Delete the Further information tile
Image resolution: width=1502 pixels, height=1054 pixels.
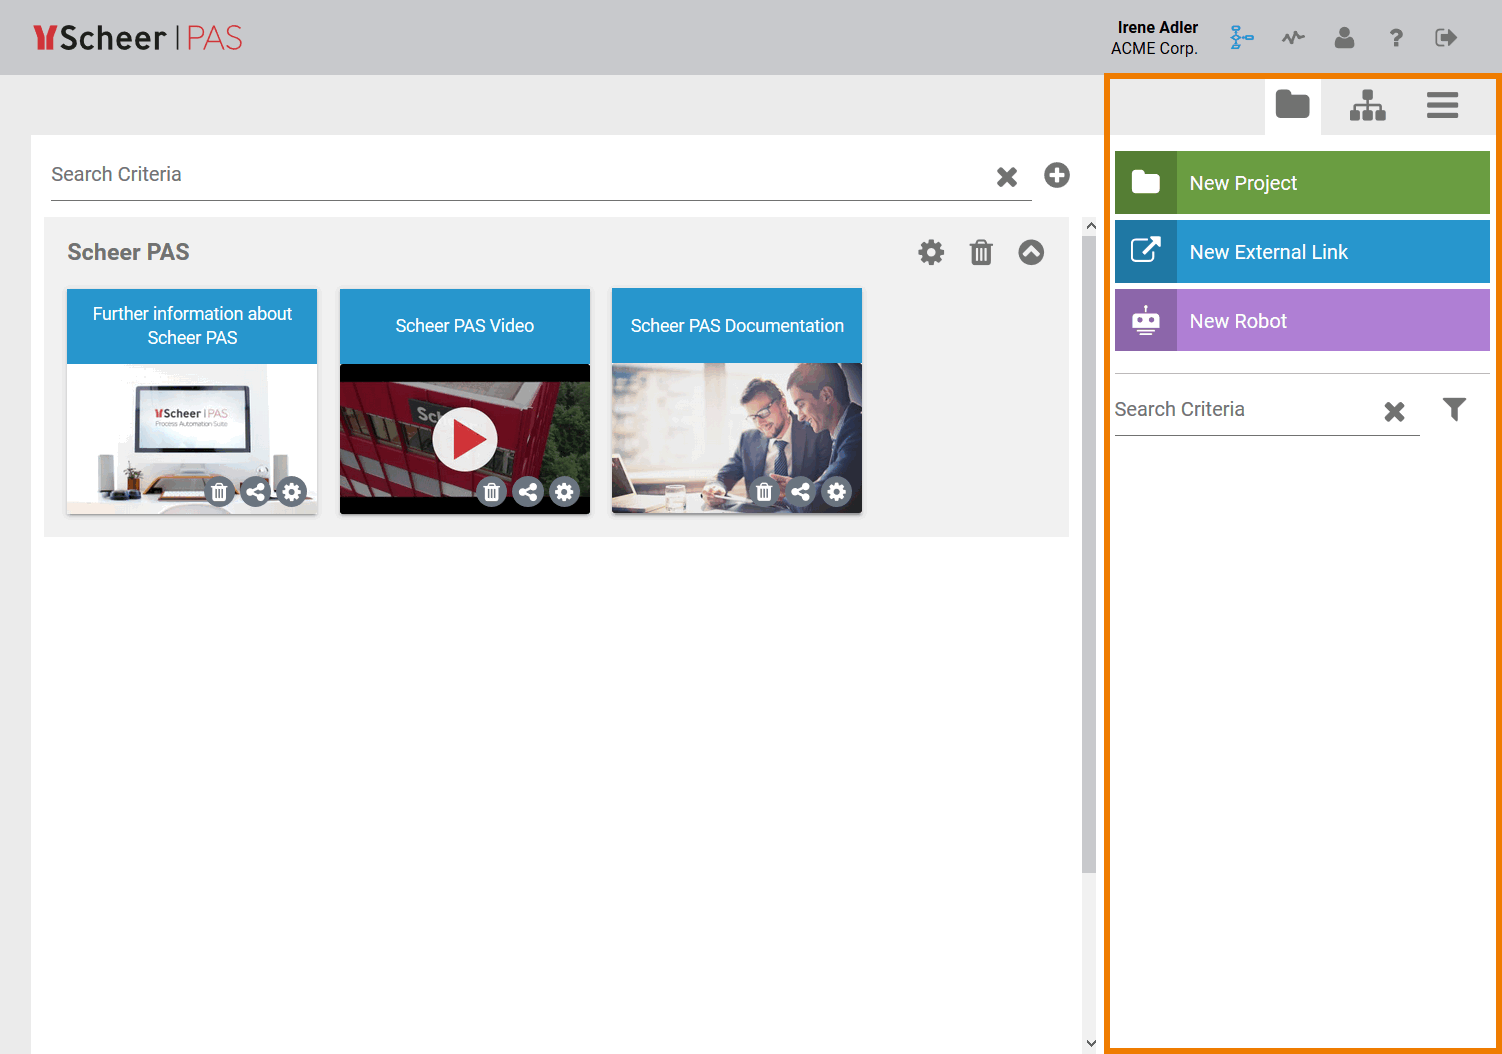click(219, 492)
